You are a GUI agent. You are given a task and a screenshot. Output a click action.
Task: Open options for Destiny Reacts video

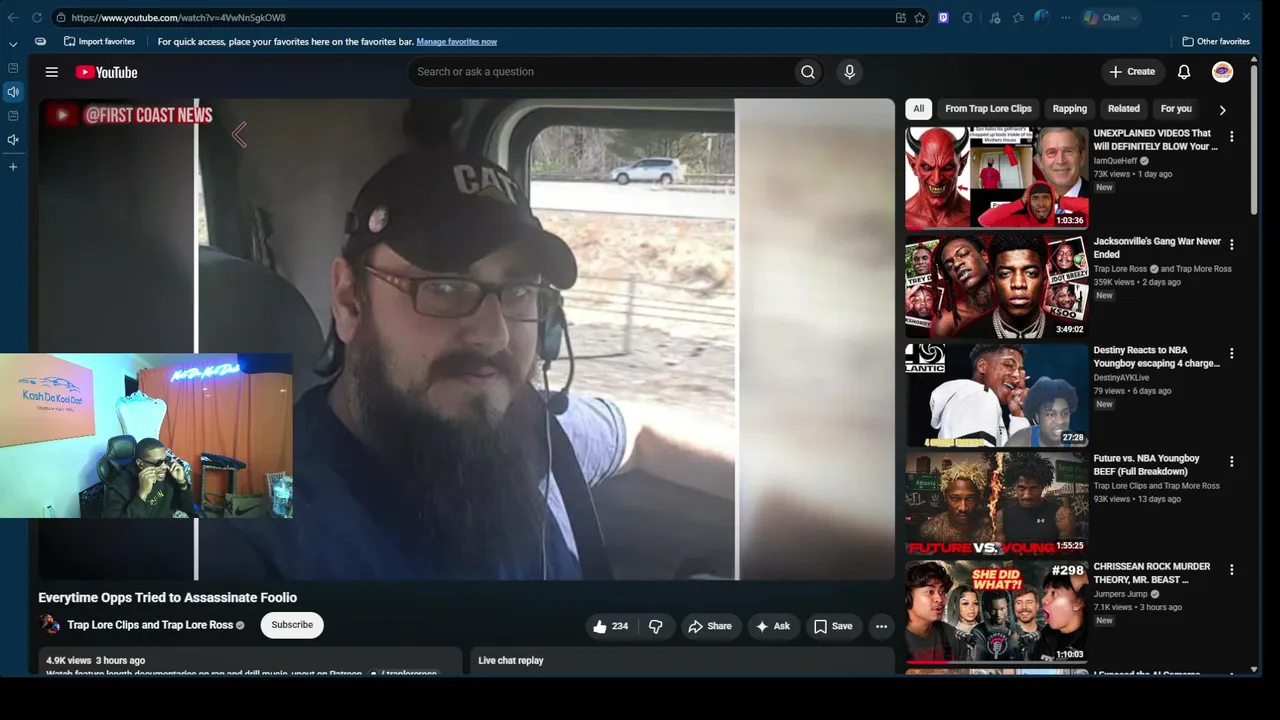(1231, 353)
